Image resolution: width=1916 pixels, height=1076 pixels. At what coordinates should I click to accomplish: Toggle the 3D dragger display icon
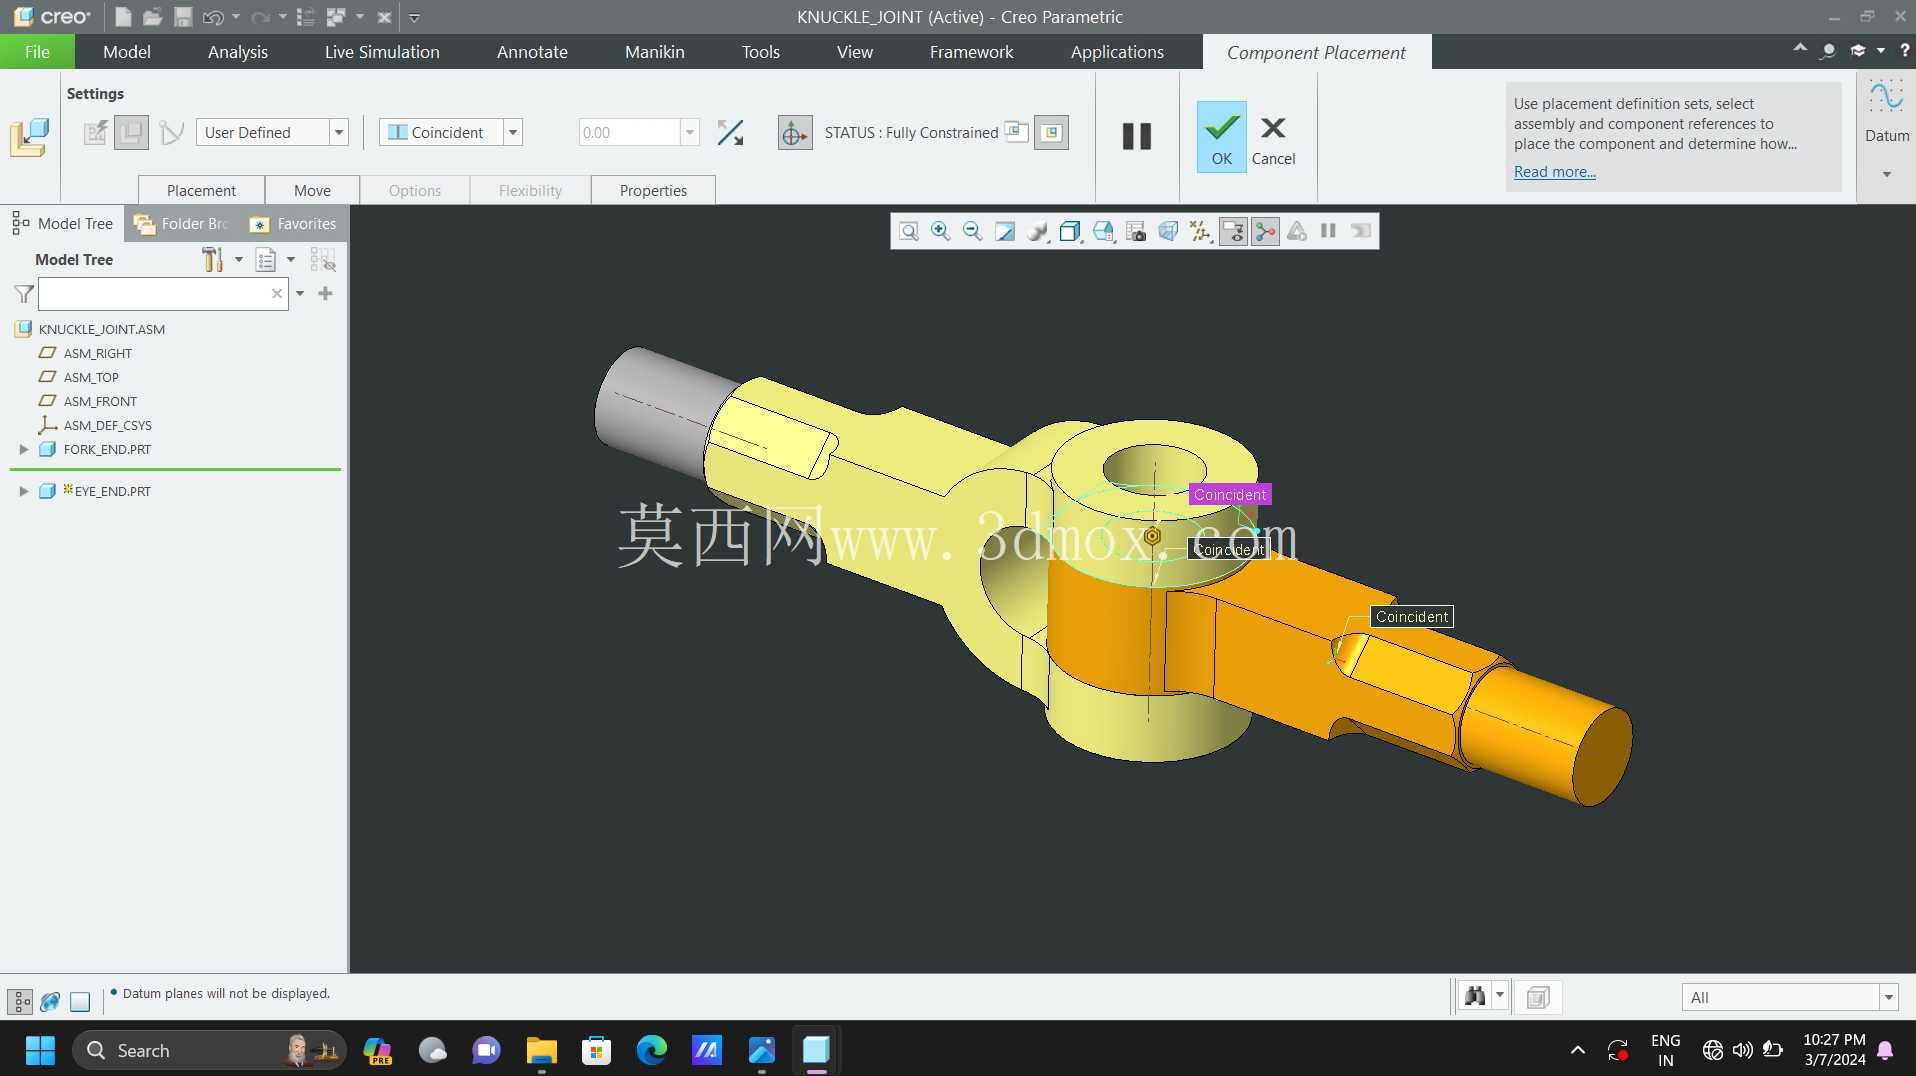coord(795,133)
